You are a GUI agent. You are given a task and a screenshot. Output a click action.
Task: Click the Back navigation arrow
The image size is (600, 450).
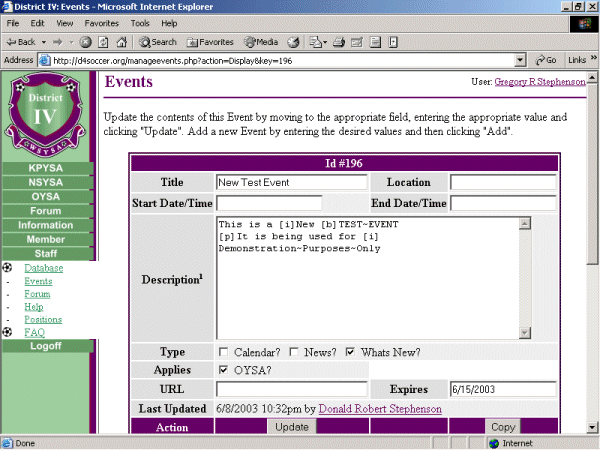click(22, 42)
